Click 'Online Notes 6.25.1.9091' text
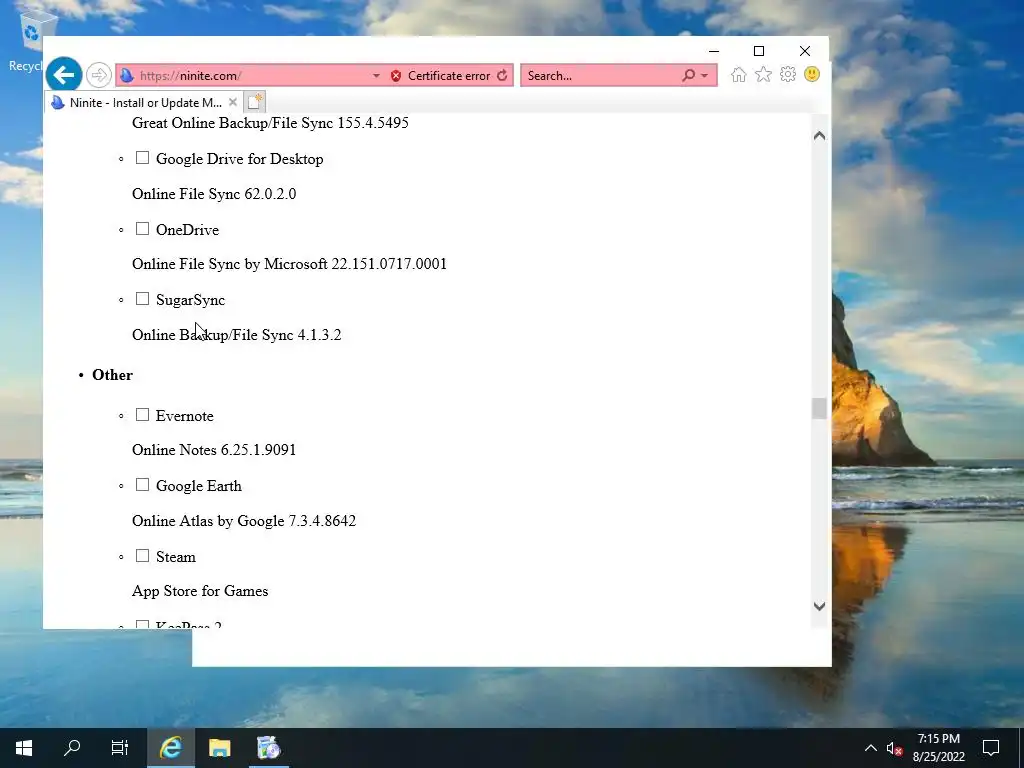 click(x=214, y=450)
